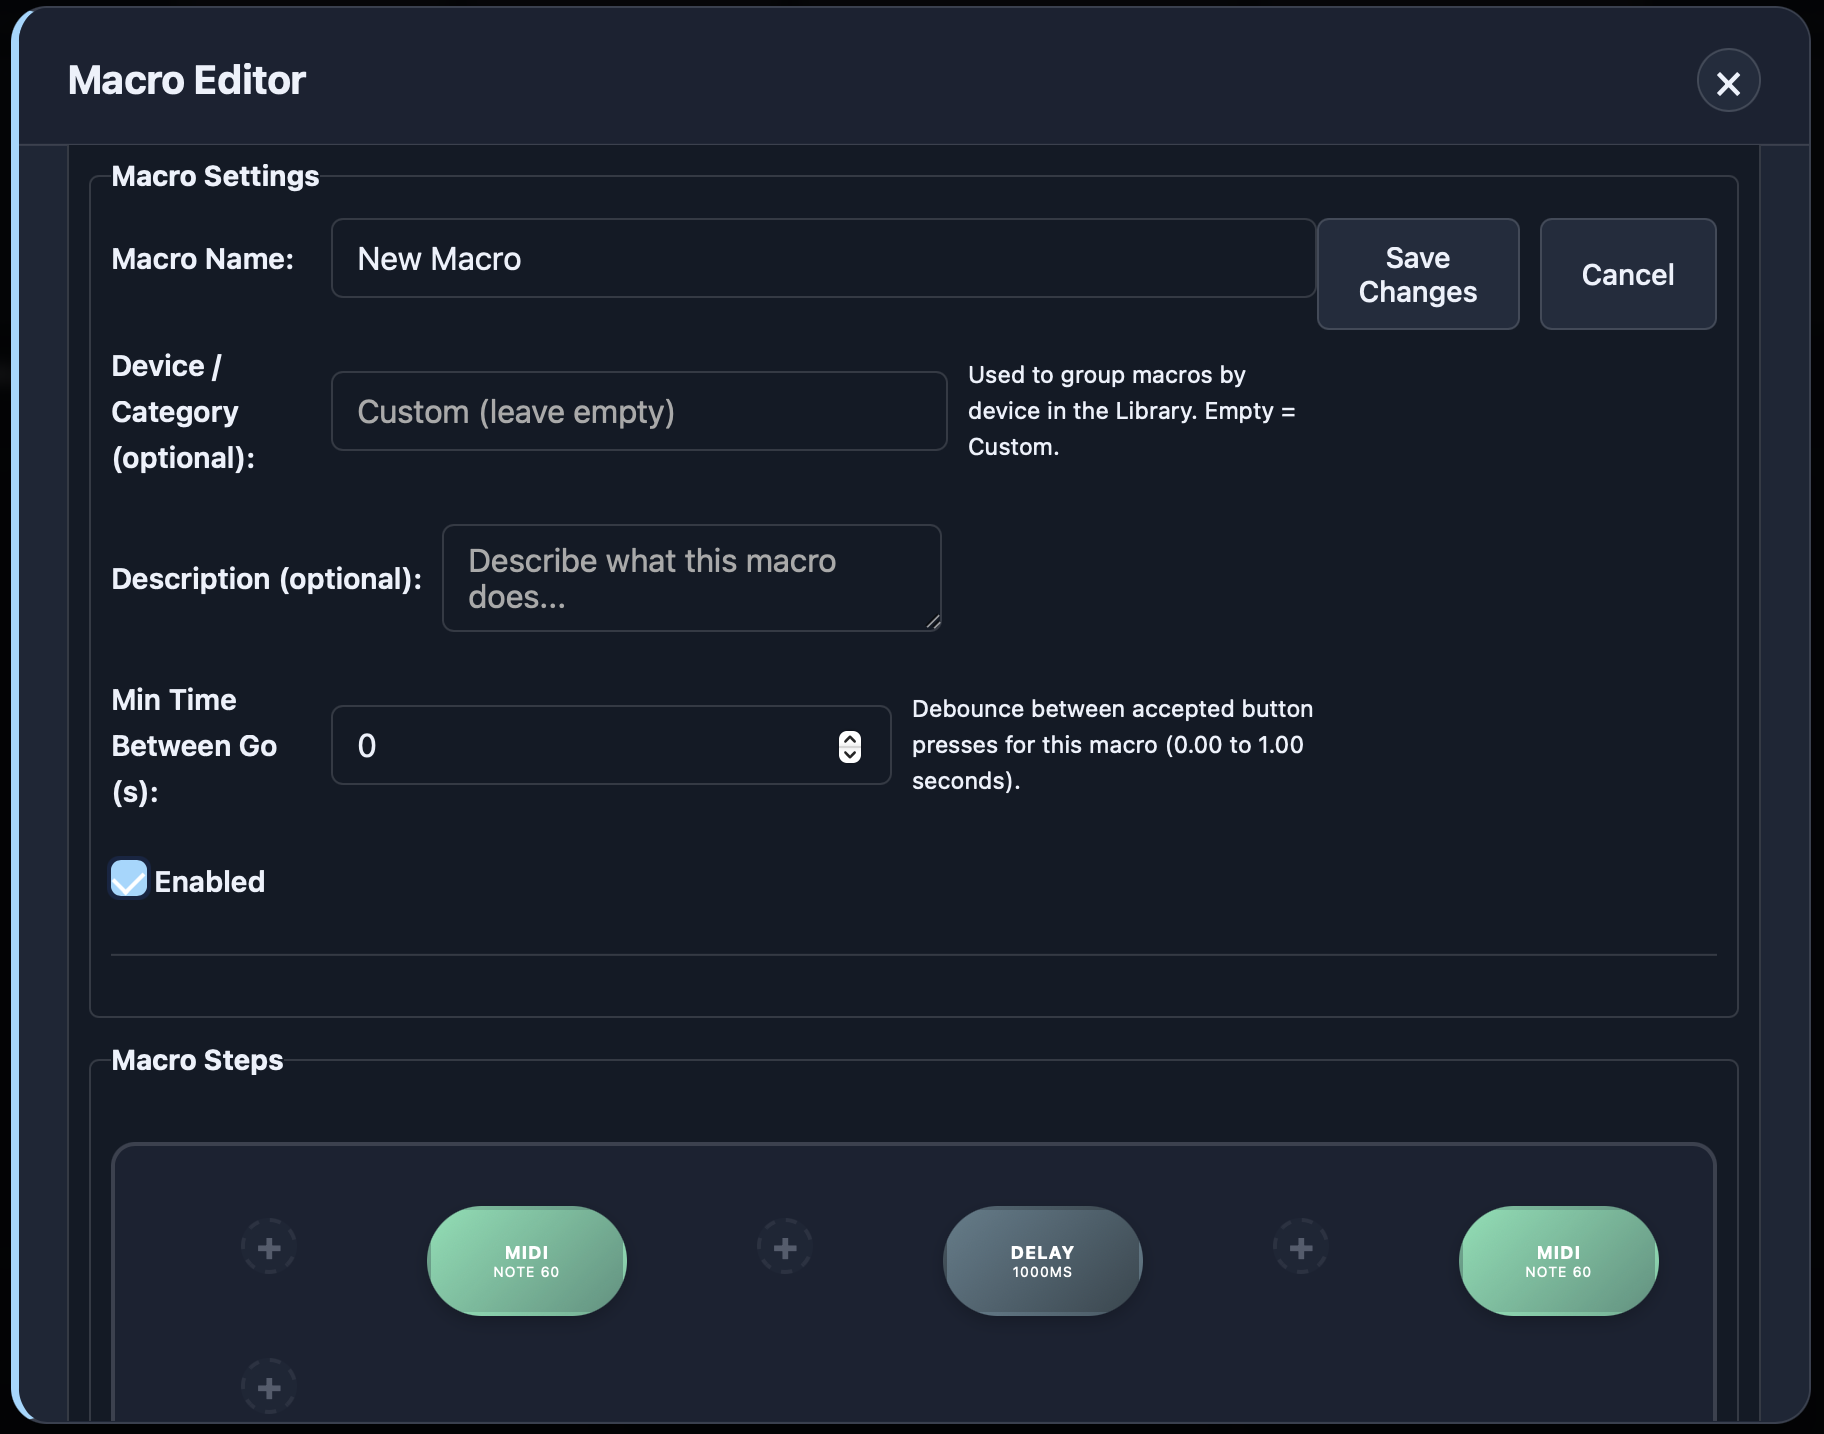Add a step before the first MIDI step
Viewport: 1824px width, 1434px height.
coord(269,1248)
